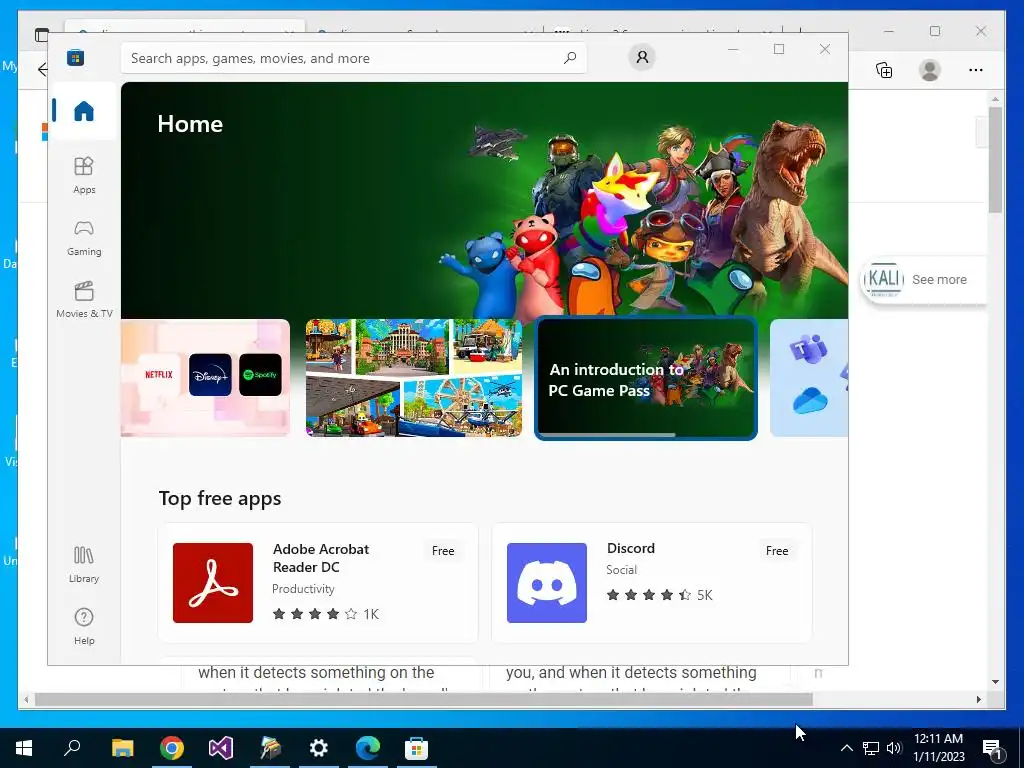1024x768 pixels.
Task: Open the Windows Start menu
Action: (24, 748)
